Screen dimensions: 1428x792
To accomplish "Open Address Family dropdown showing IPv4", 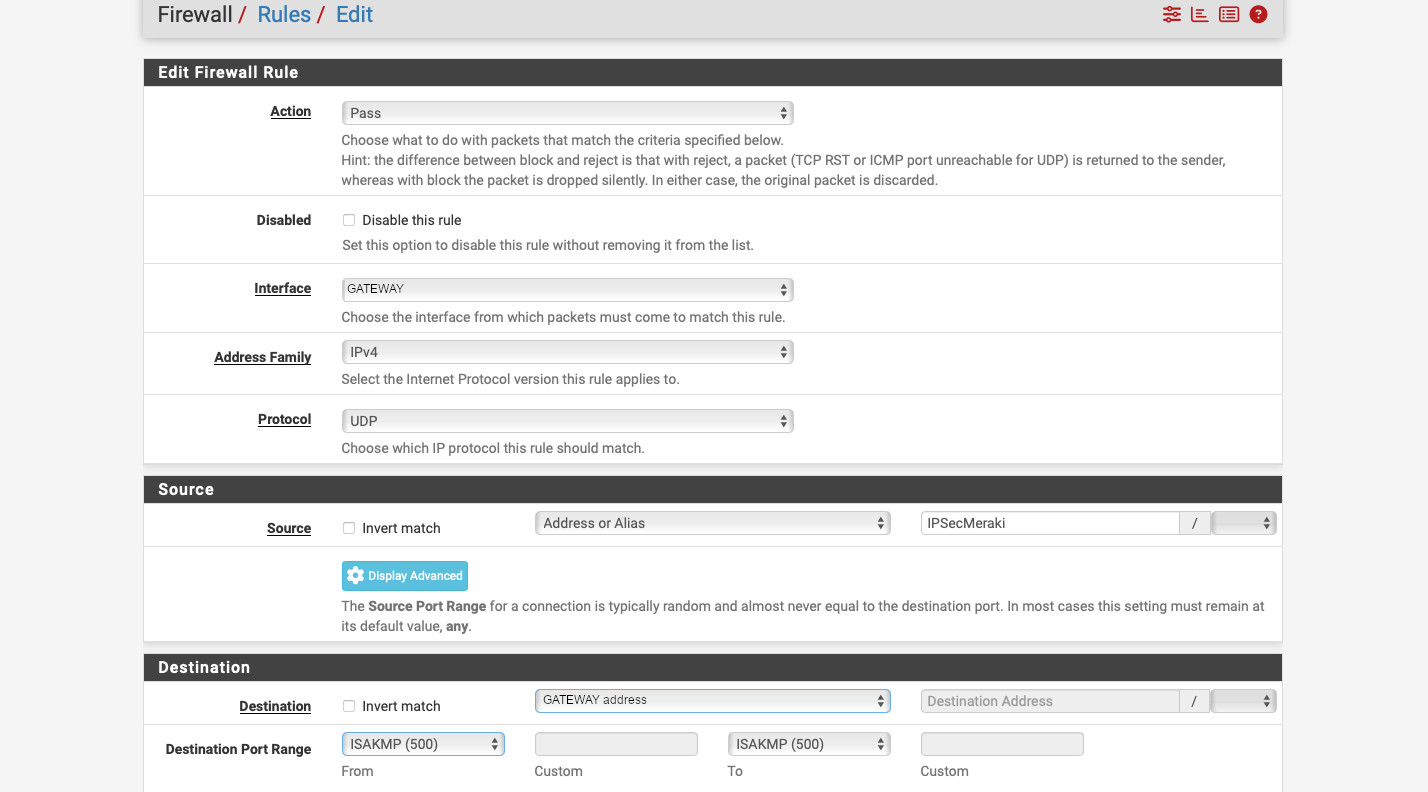I will tap(567, 352).
